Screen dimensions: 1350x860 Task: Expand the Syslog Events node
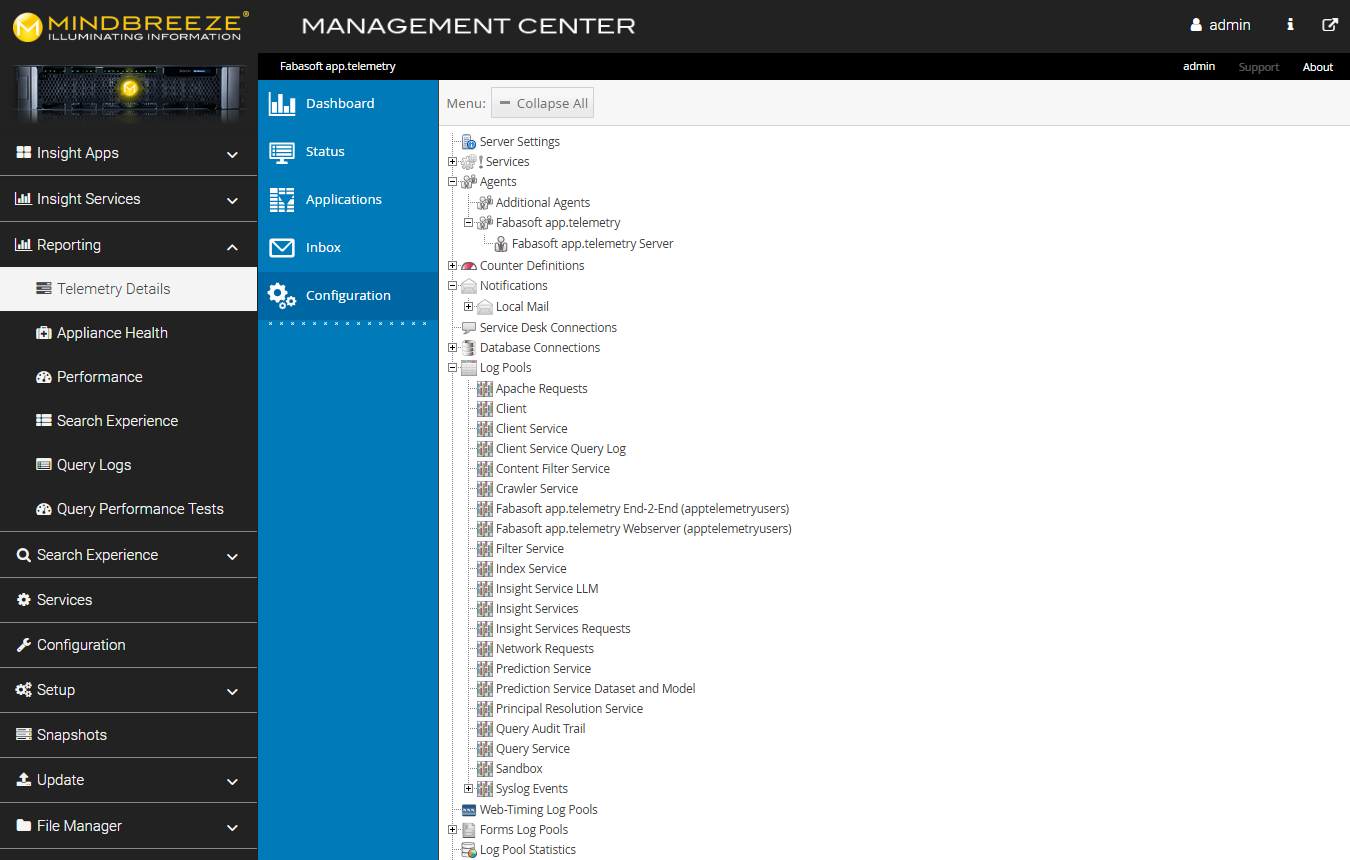click(469, 789)
